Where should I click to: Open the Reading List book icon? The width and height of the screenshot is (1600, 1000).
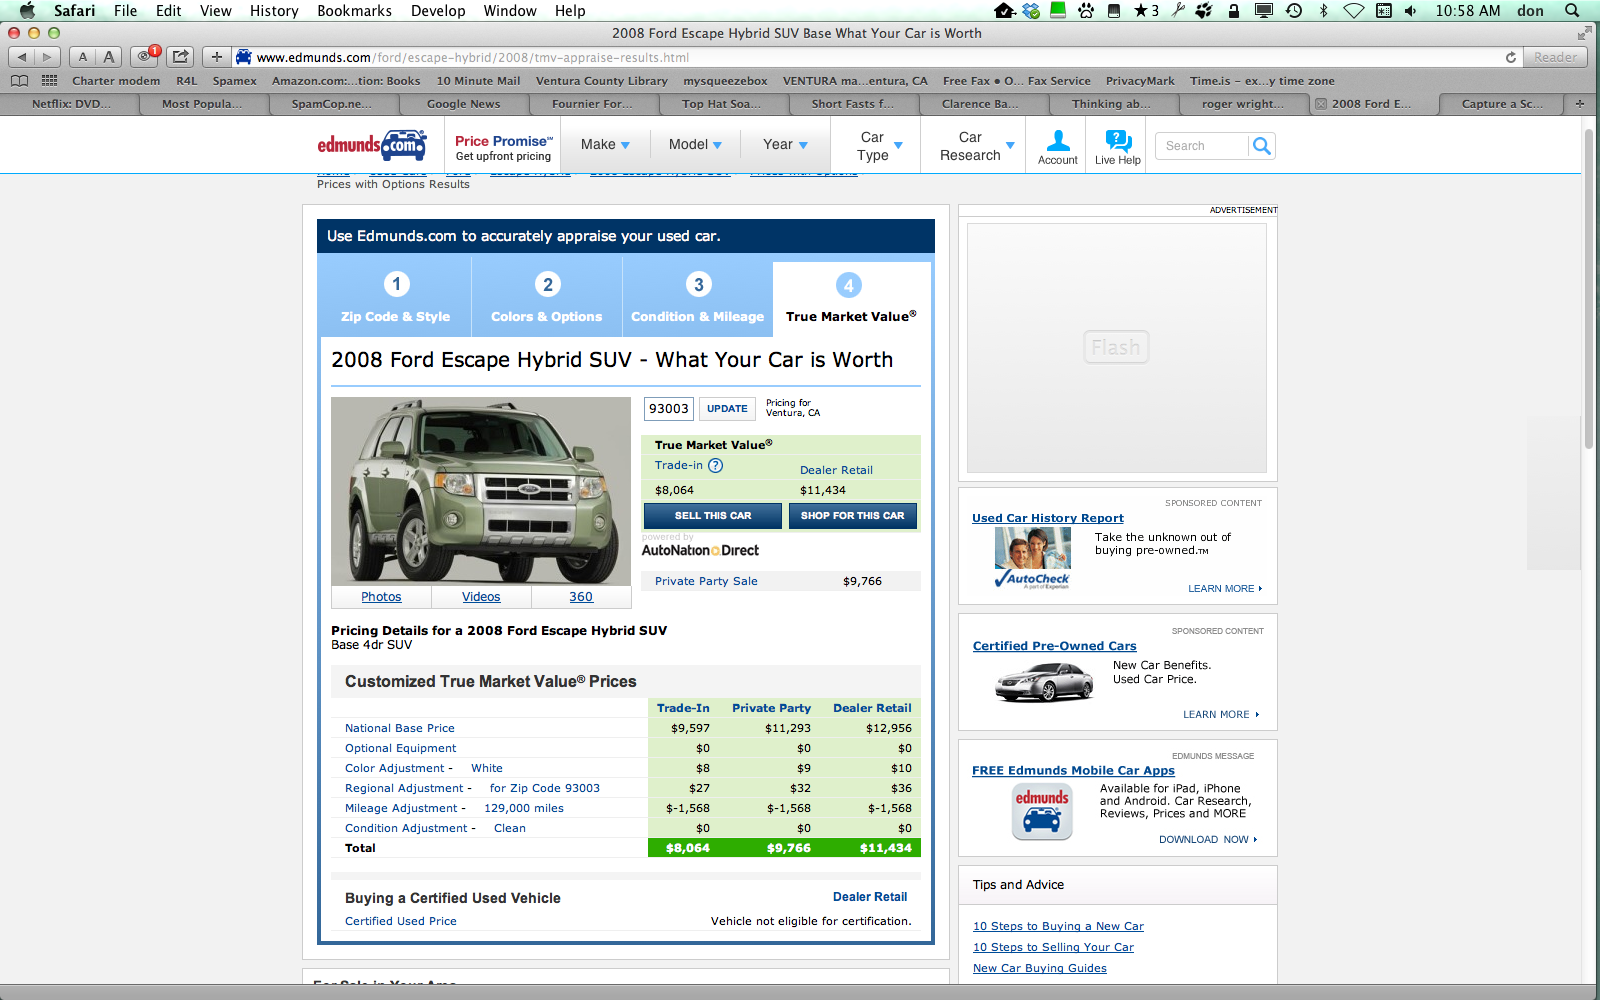tap(19, 81)
